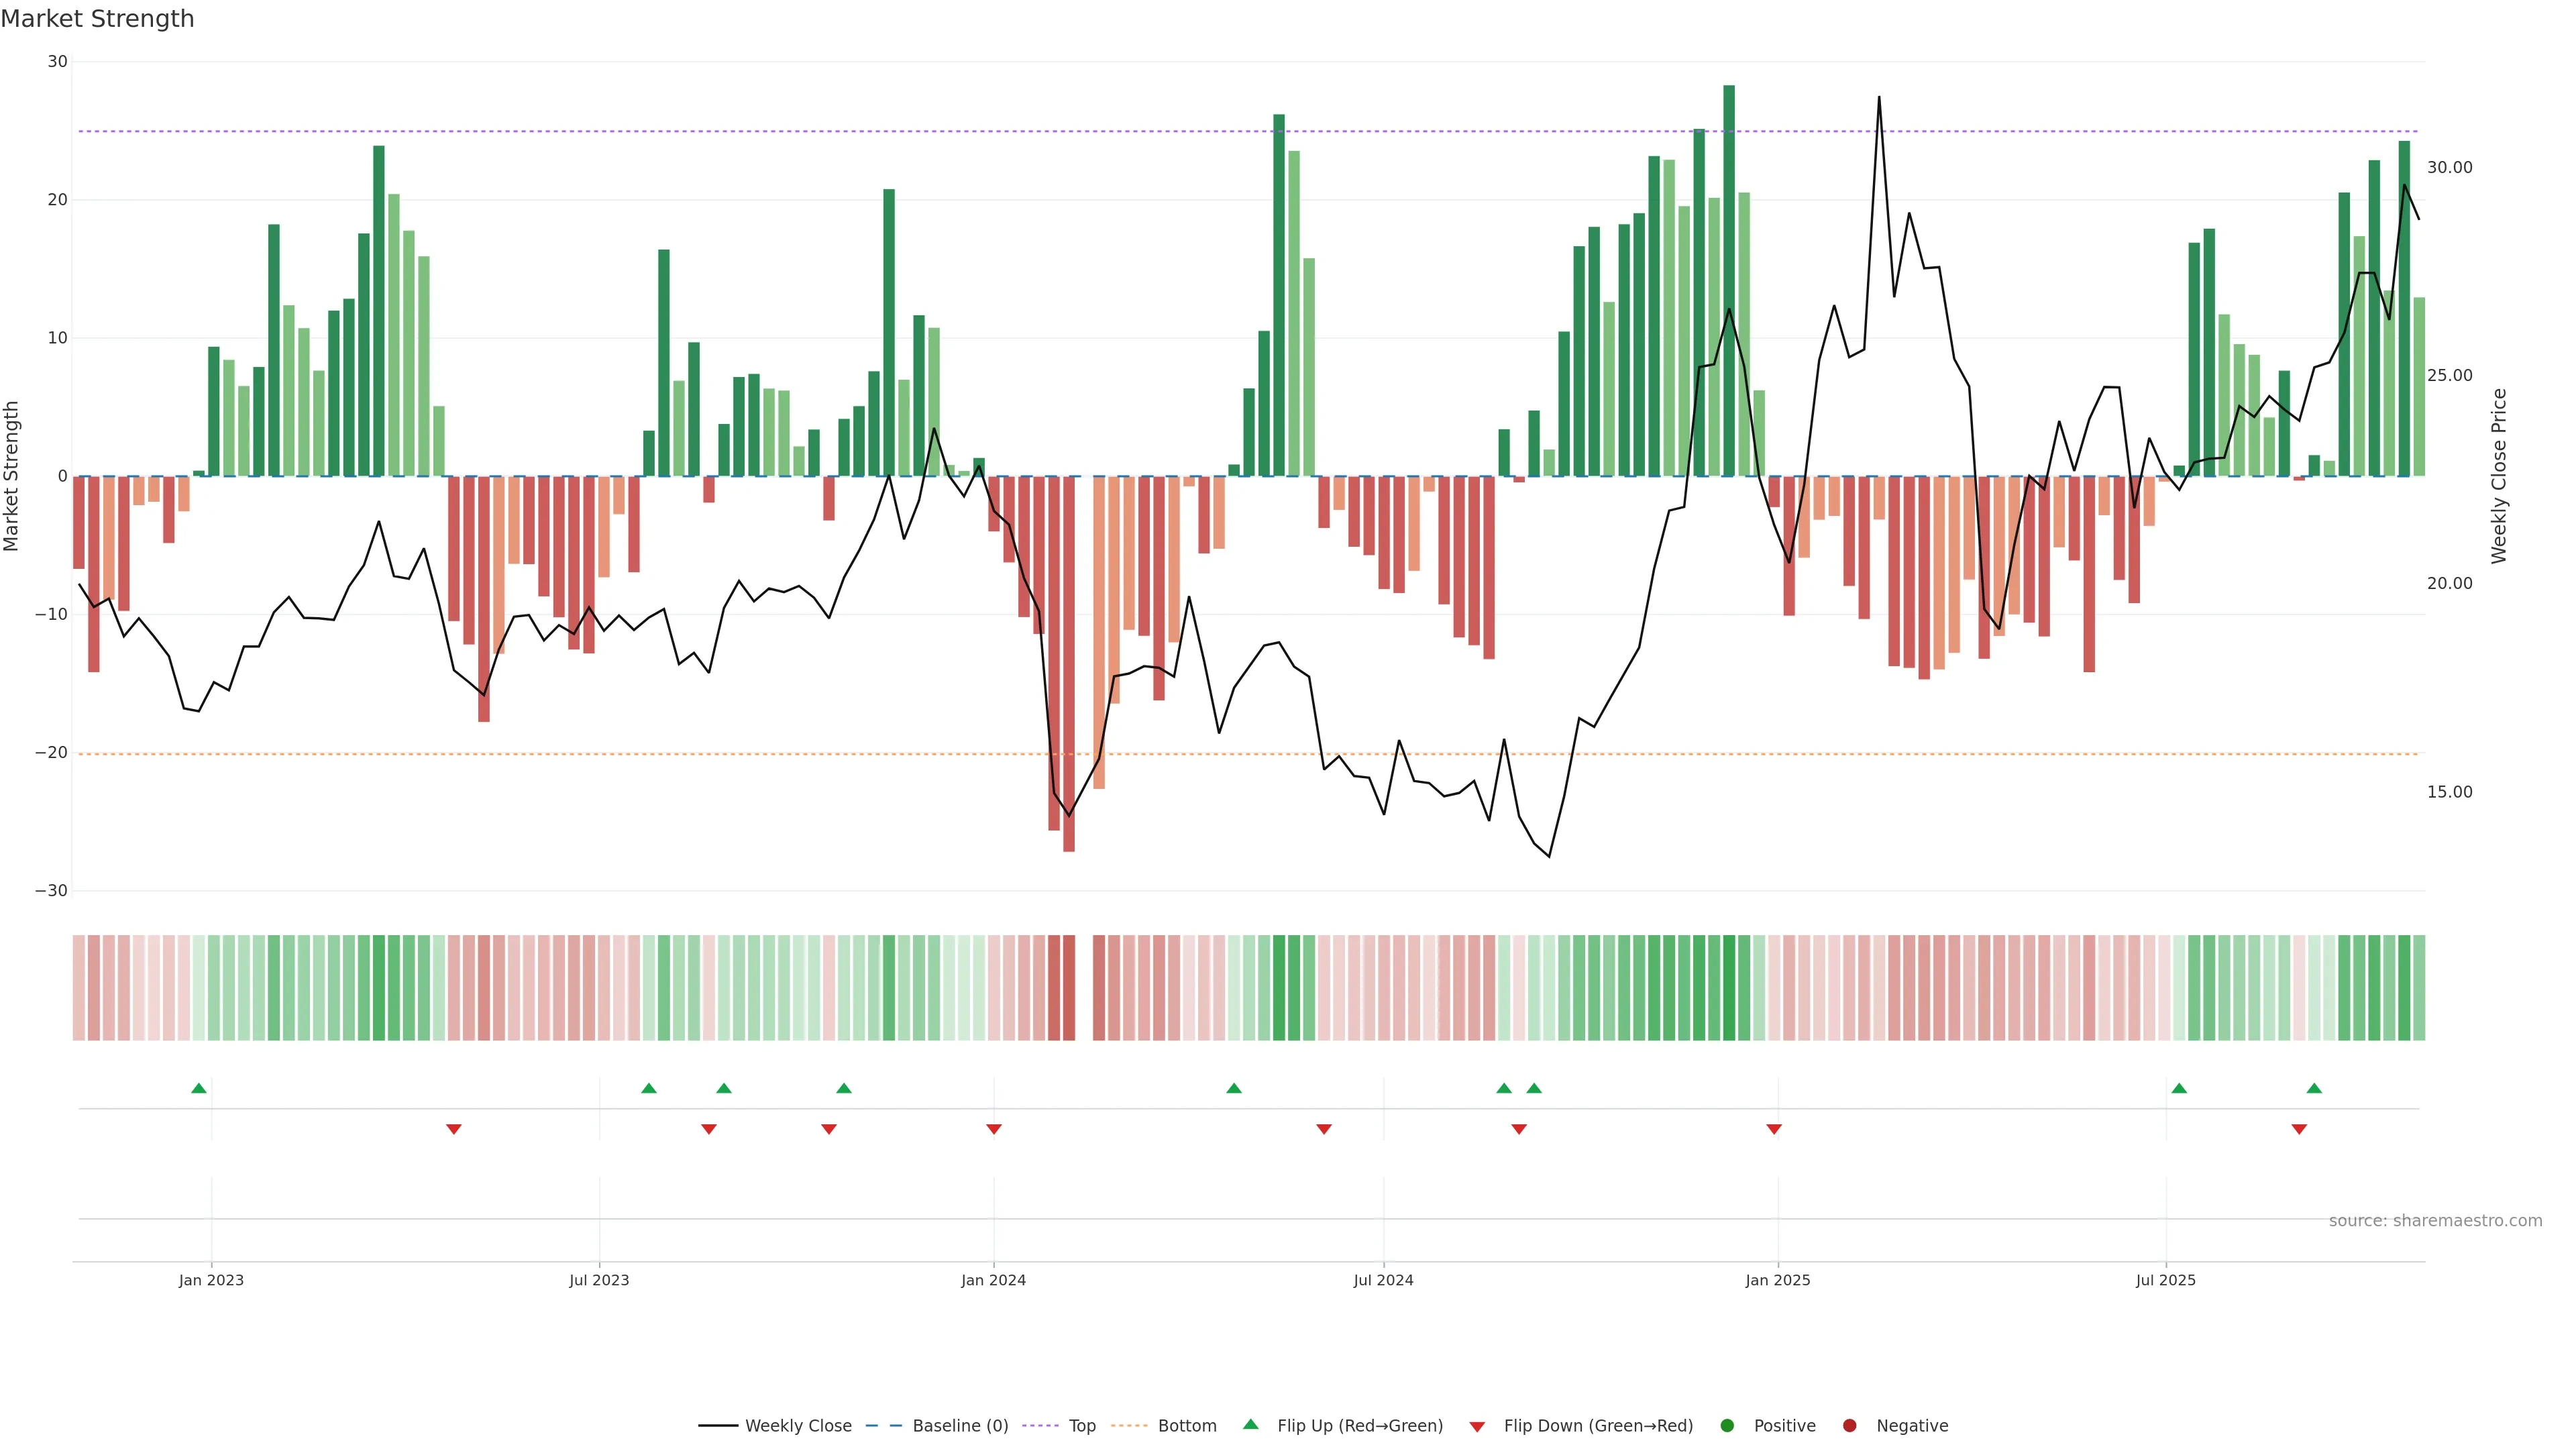Click the Jul 2024 x-axis label

pyautogui.click(x=1383, y=1280)
